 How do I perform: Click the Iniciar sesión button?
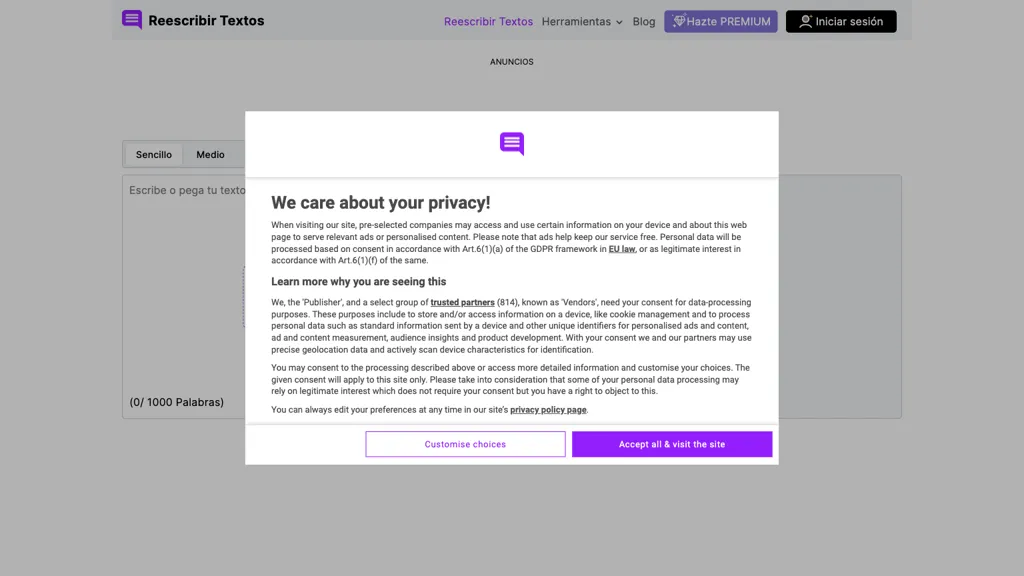click(x=840, y=20)
